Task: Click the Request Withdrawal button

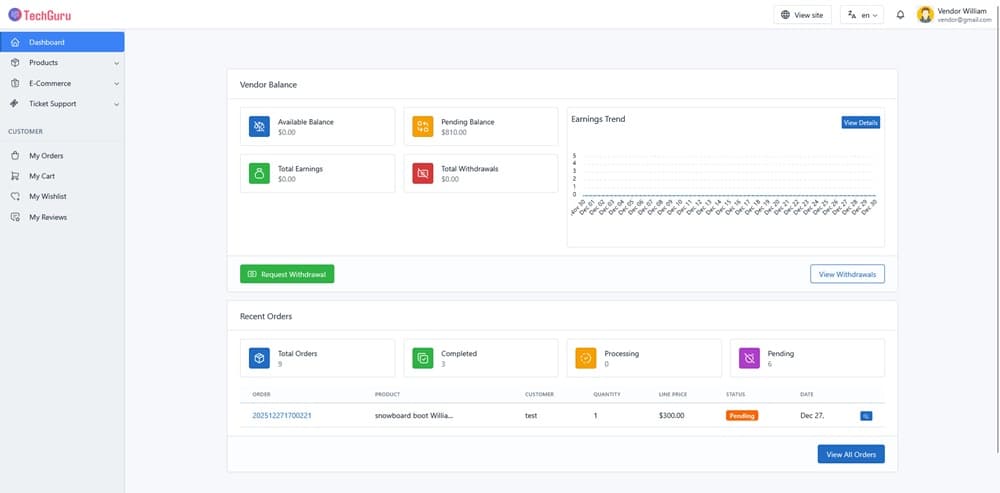Action: 287,274
